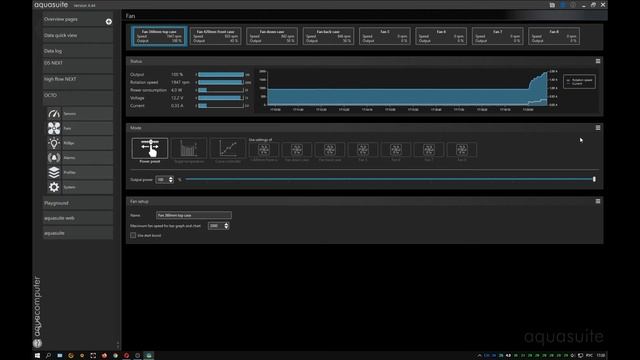The height and width of the screenshot is (360, 640).
Task: Open the Status panel menu icon
Action: (x=598, y=61)
